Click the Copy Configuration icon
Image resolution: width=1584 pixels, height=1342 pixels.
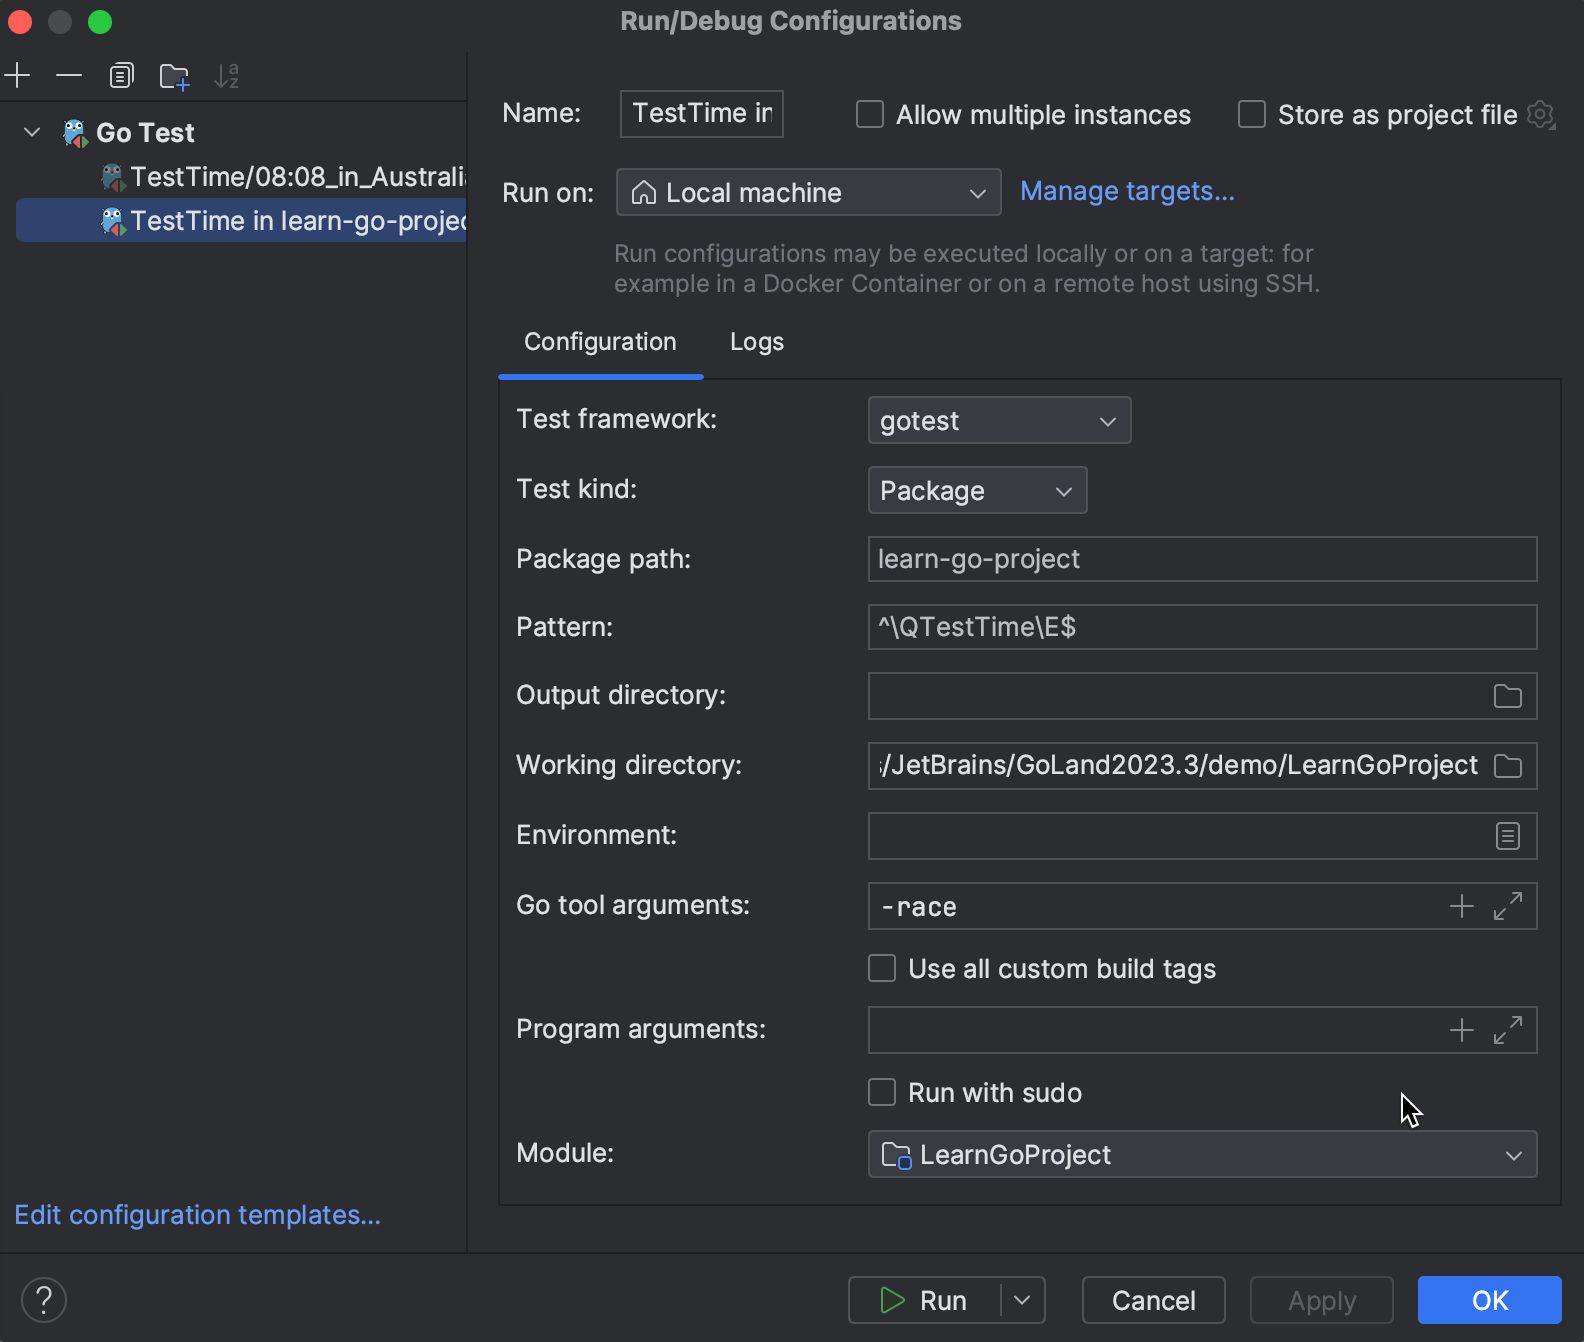tap(121, 76)
